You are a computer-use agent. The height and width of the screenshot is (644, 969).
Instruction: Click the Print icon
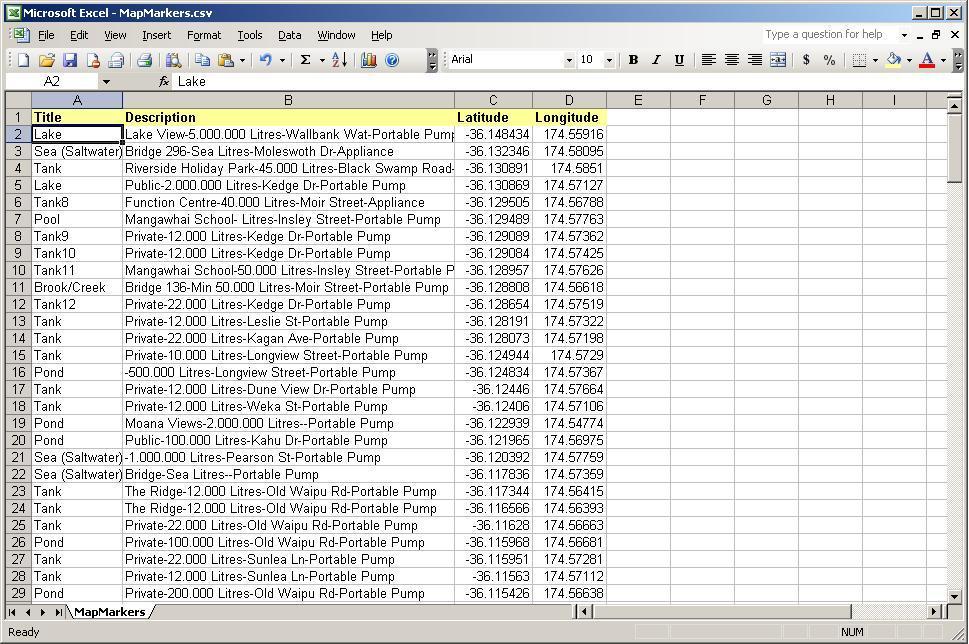(144, 60)
